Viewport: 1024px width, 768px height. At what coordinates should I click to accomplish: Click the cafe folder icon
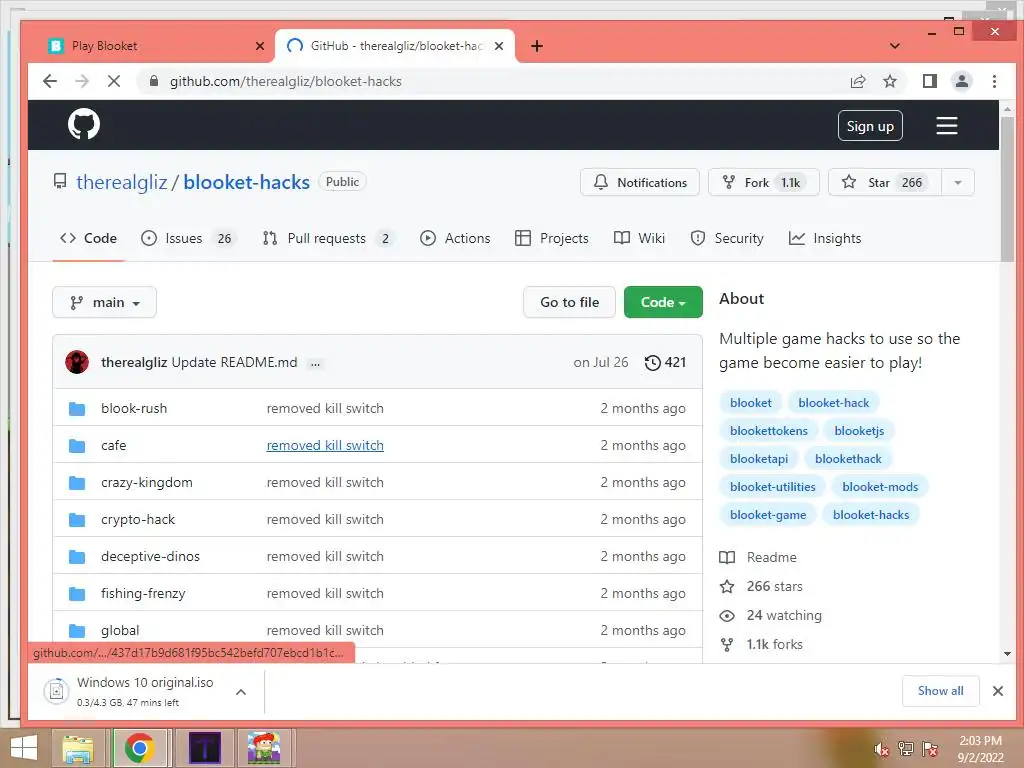tap(77, 445)
